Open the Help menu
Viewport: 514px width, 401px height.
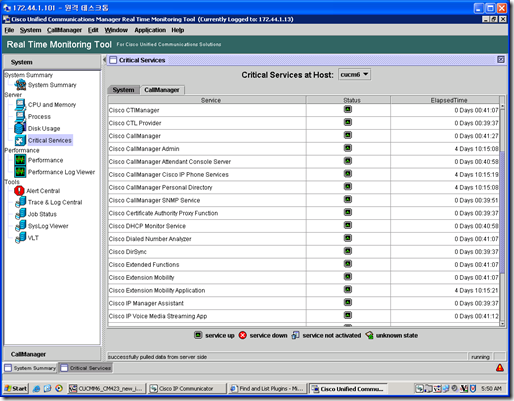178,30
